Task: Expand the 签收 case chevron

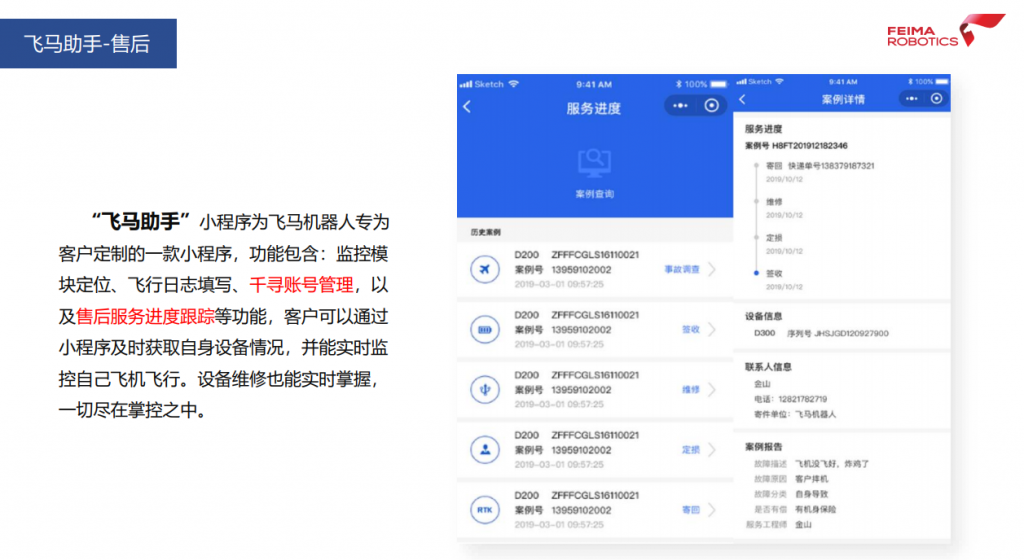Action: tap(712, 330)
